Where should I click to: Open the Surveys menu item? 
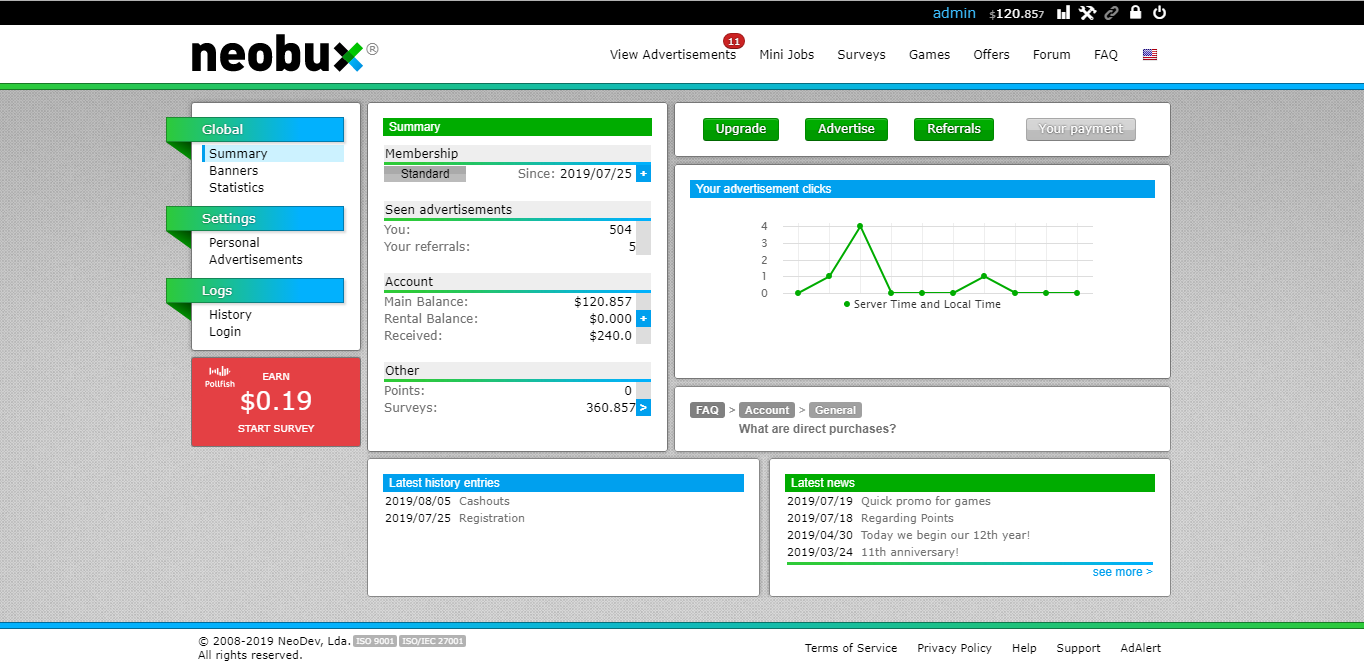[861, 55]
